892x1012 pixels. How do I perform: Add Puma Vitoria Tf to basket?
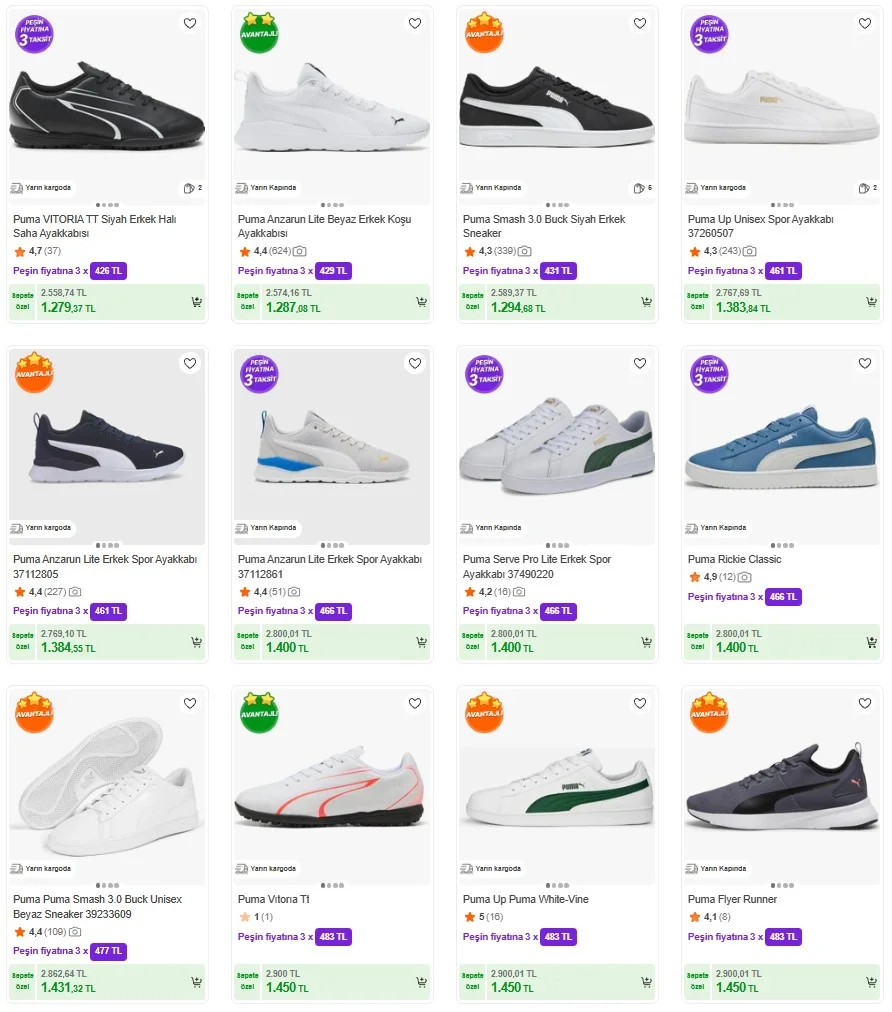pos(421,982)
